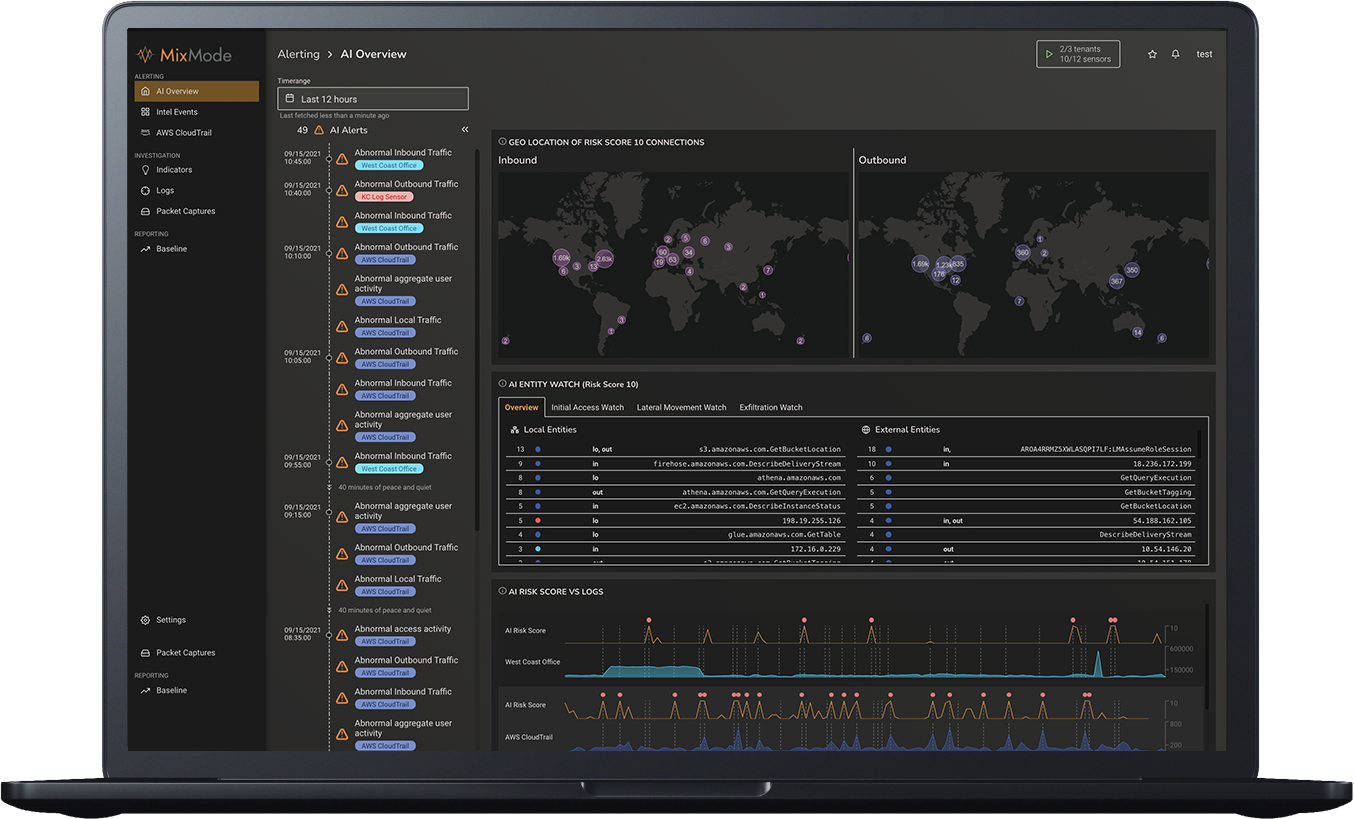Go to Indicators page
Screen dimensions: 1354x819
pos(174,170)
